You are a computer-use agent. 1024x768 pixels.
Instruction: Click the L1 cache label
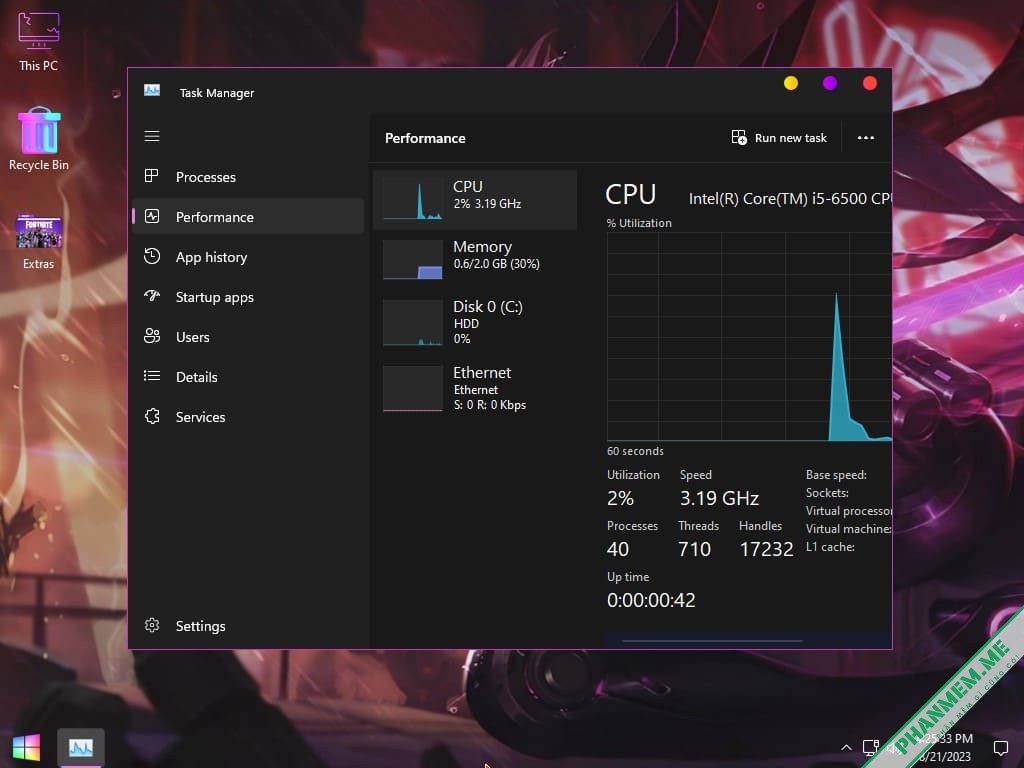[x=830, y=547]
